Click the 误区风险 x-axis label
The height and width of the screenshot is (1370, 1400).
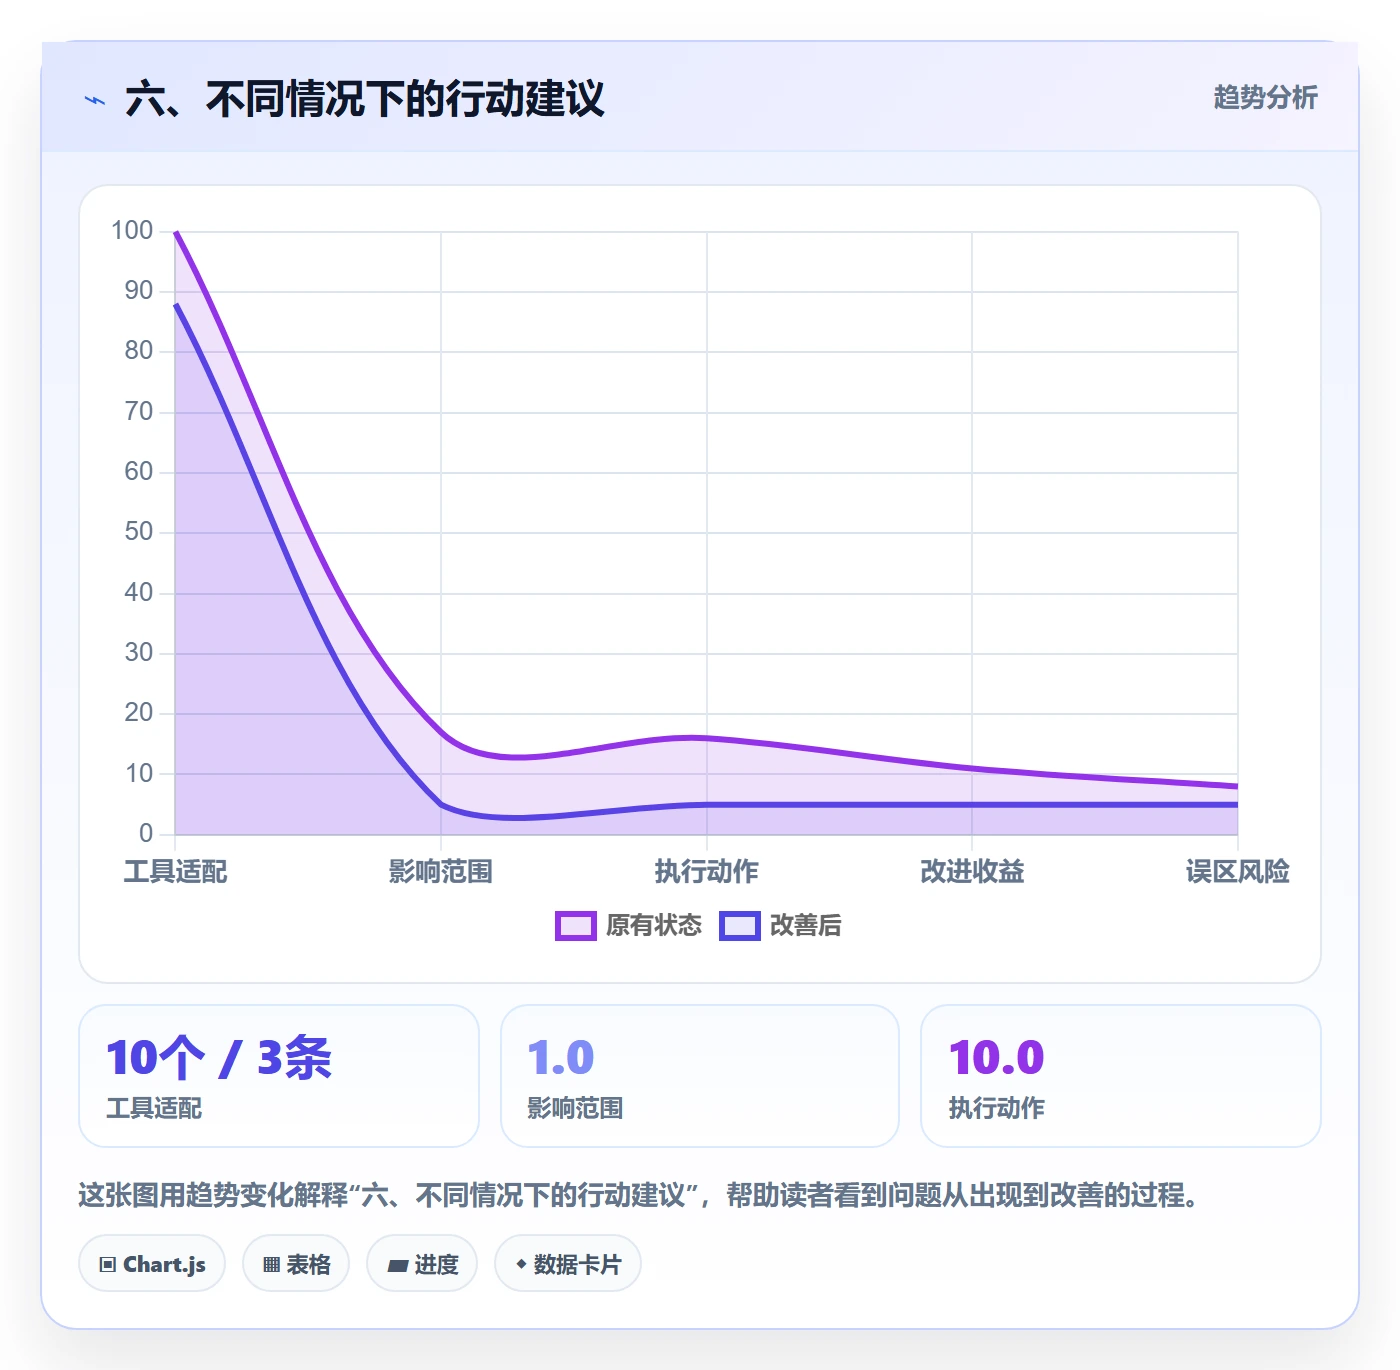pos(1238,871)
